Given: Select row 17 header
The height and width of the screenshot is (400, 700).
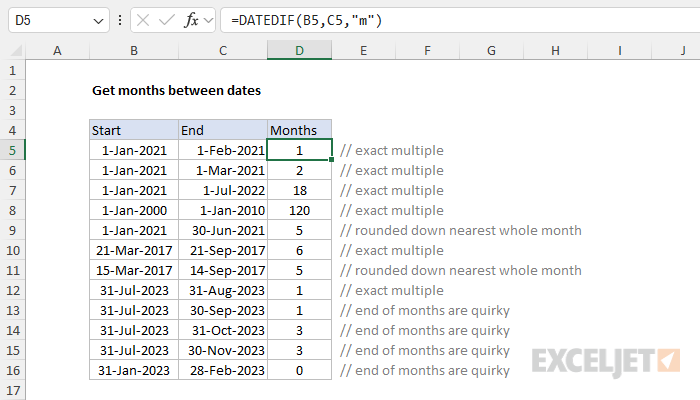Looking at the screenshot, I should tap(12, 391).
